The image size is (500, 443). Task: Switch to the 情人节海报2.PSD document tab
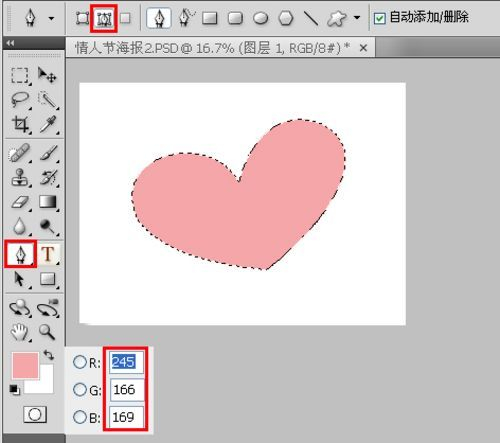coord(213,48)
